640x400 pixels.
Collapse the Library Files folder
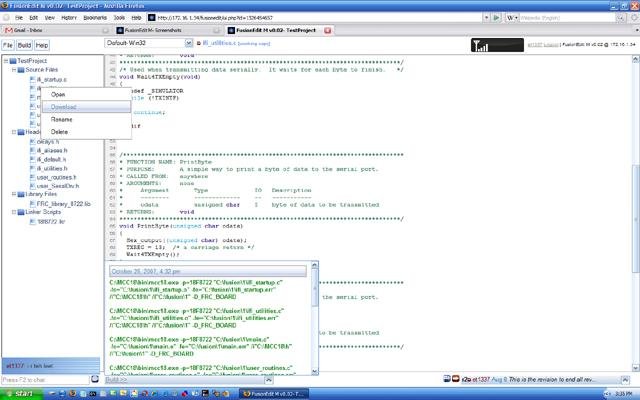pyautogui.click(x=13, y=194)
